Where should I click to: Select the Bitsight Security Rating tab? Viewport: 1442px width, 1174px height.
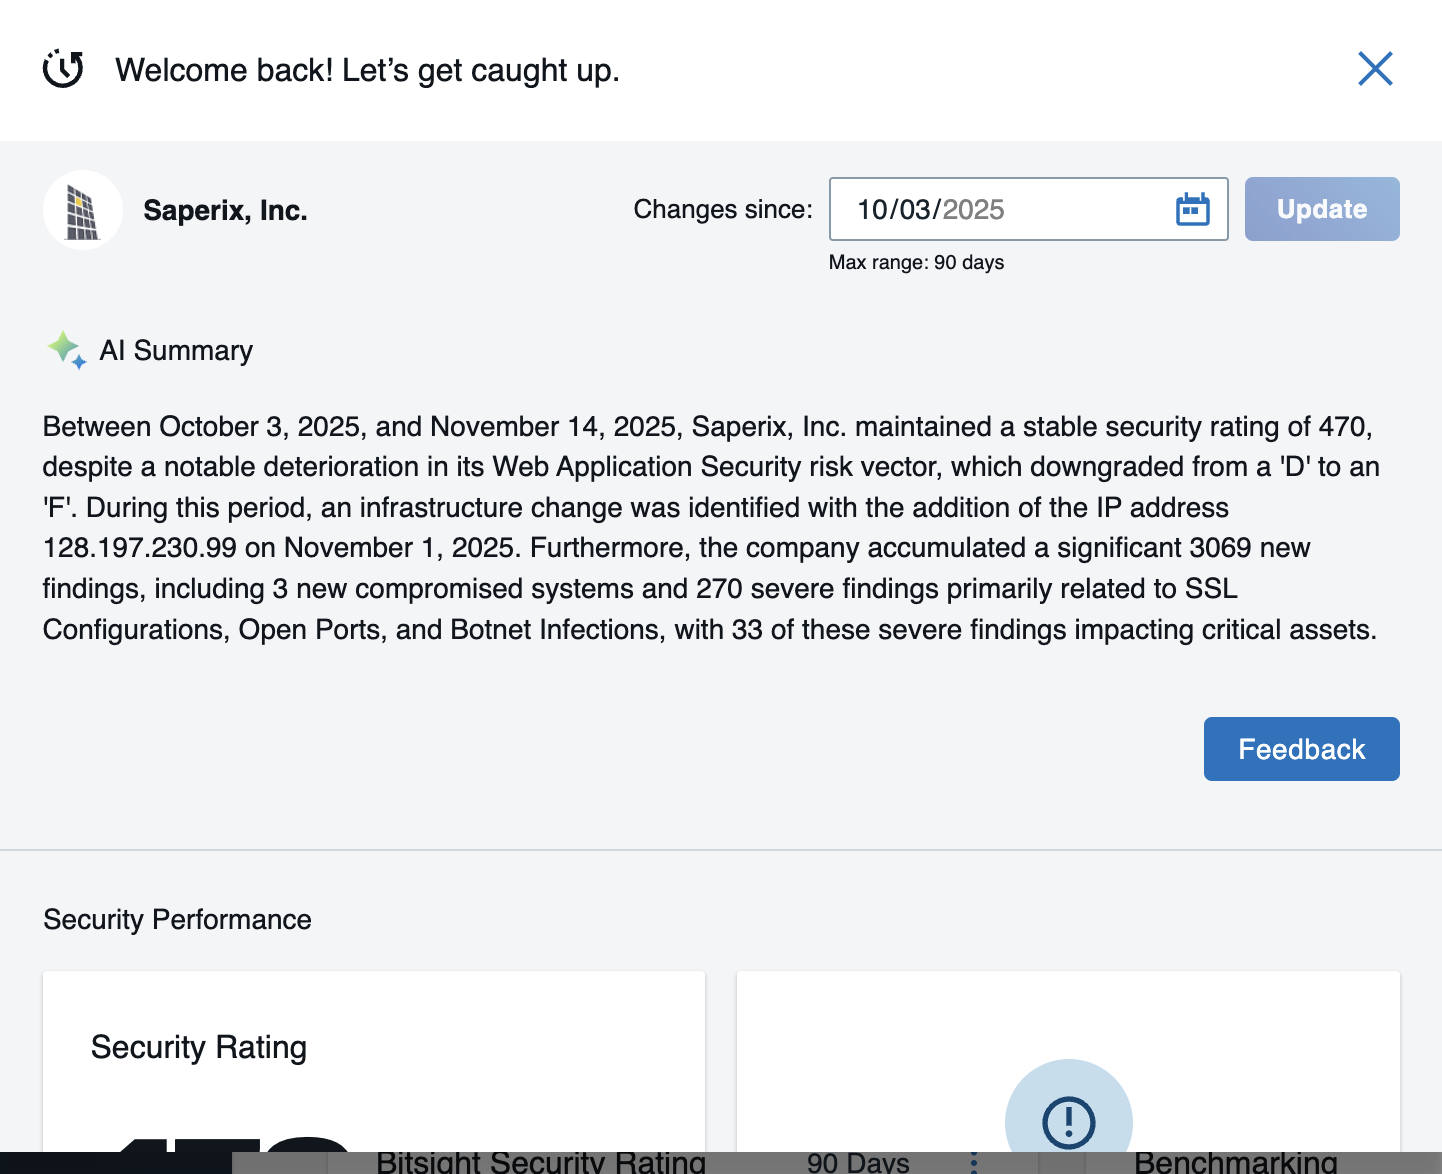click(x=540, y=1162)
